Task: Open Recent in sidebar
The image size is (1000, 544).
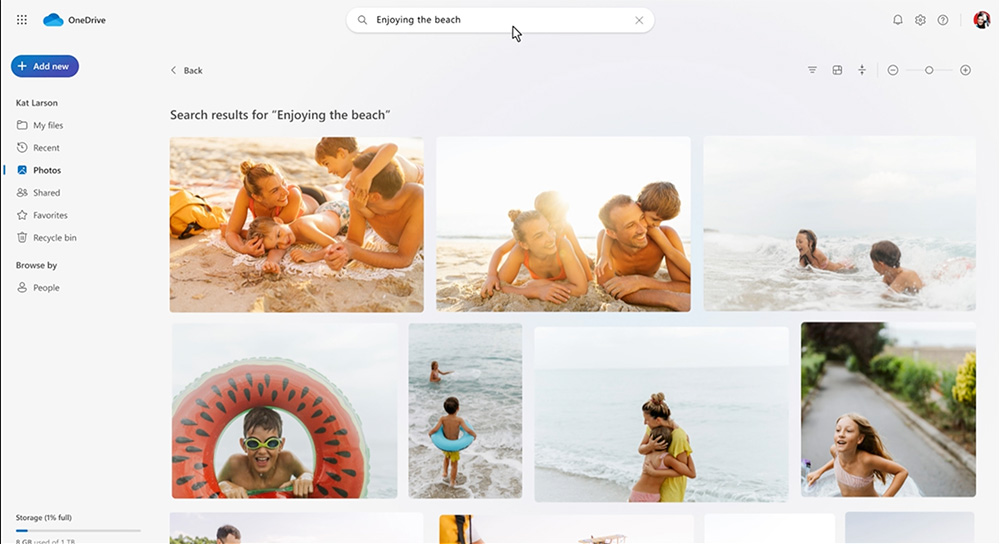Action: coord(46,148)
